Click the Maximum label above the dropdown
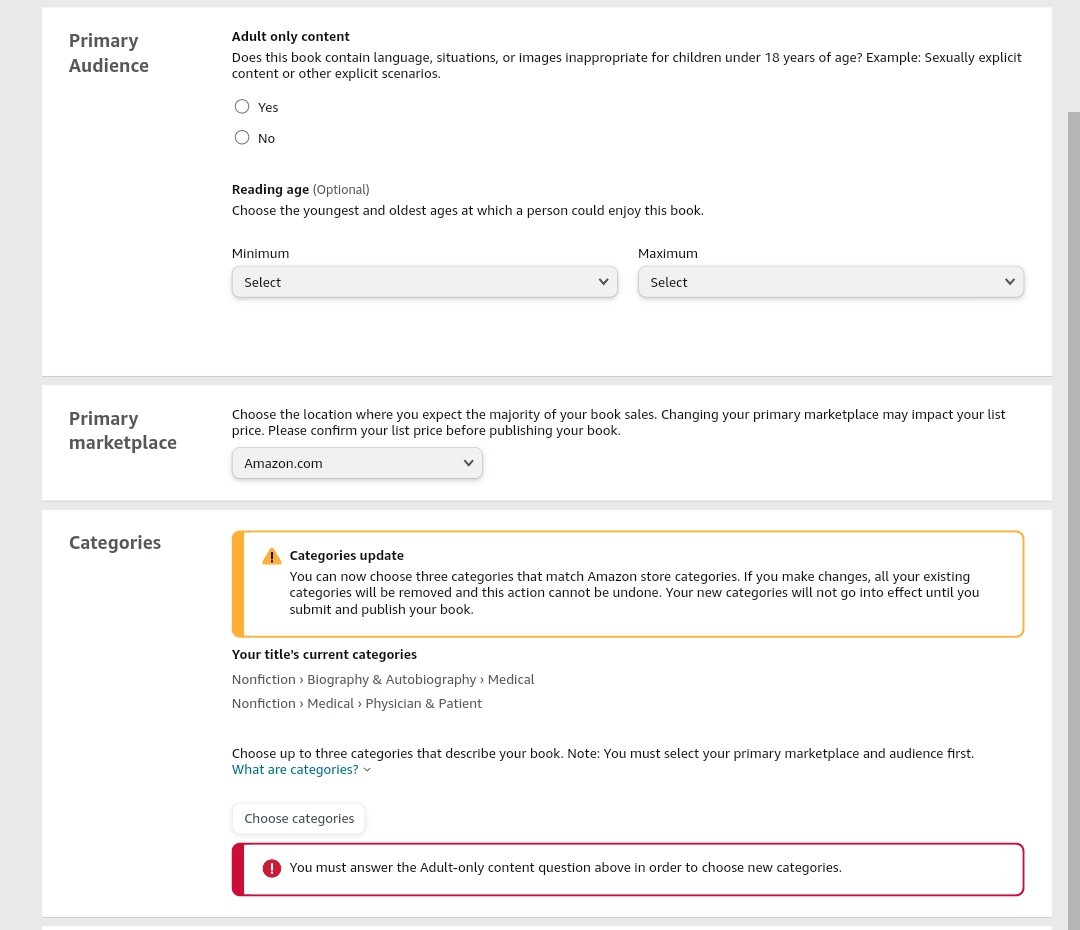Viewport: 1080px width, 930px height. 667,254
